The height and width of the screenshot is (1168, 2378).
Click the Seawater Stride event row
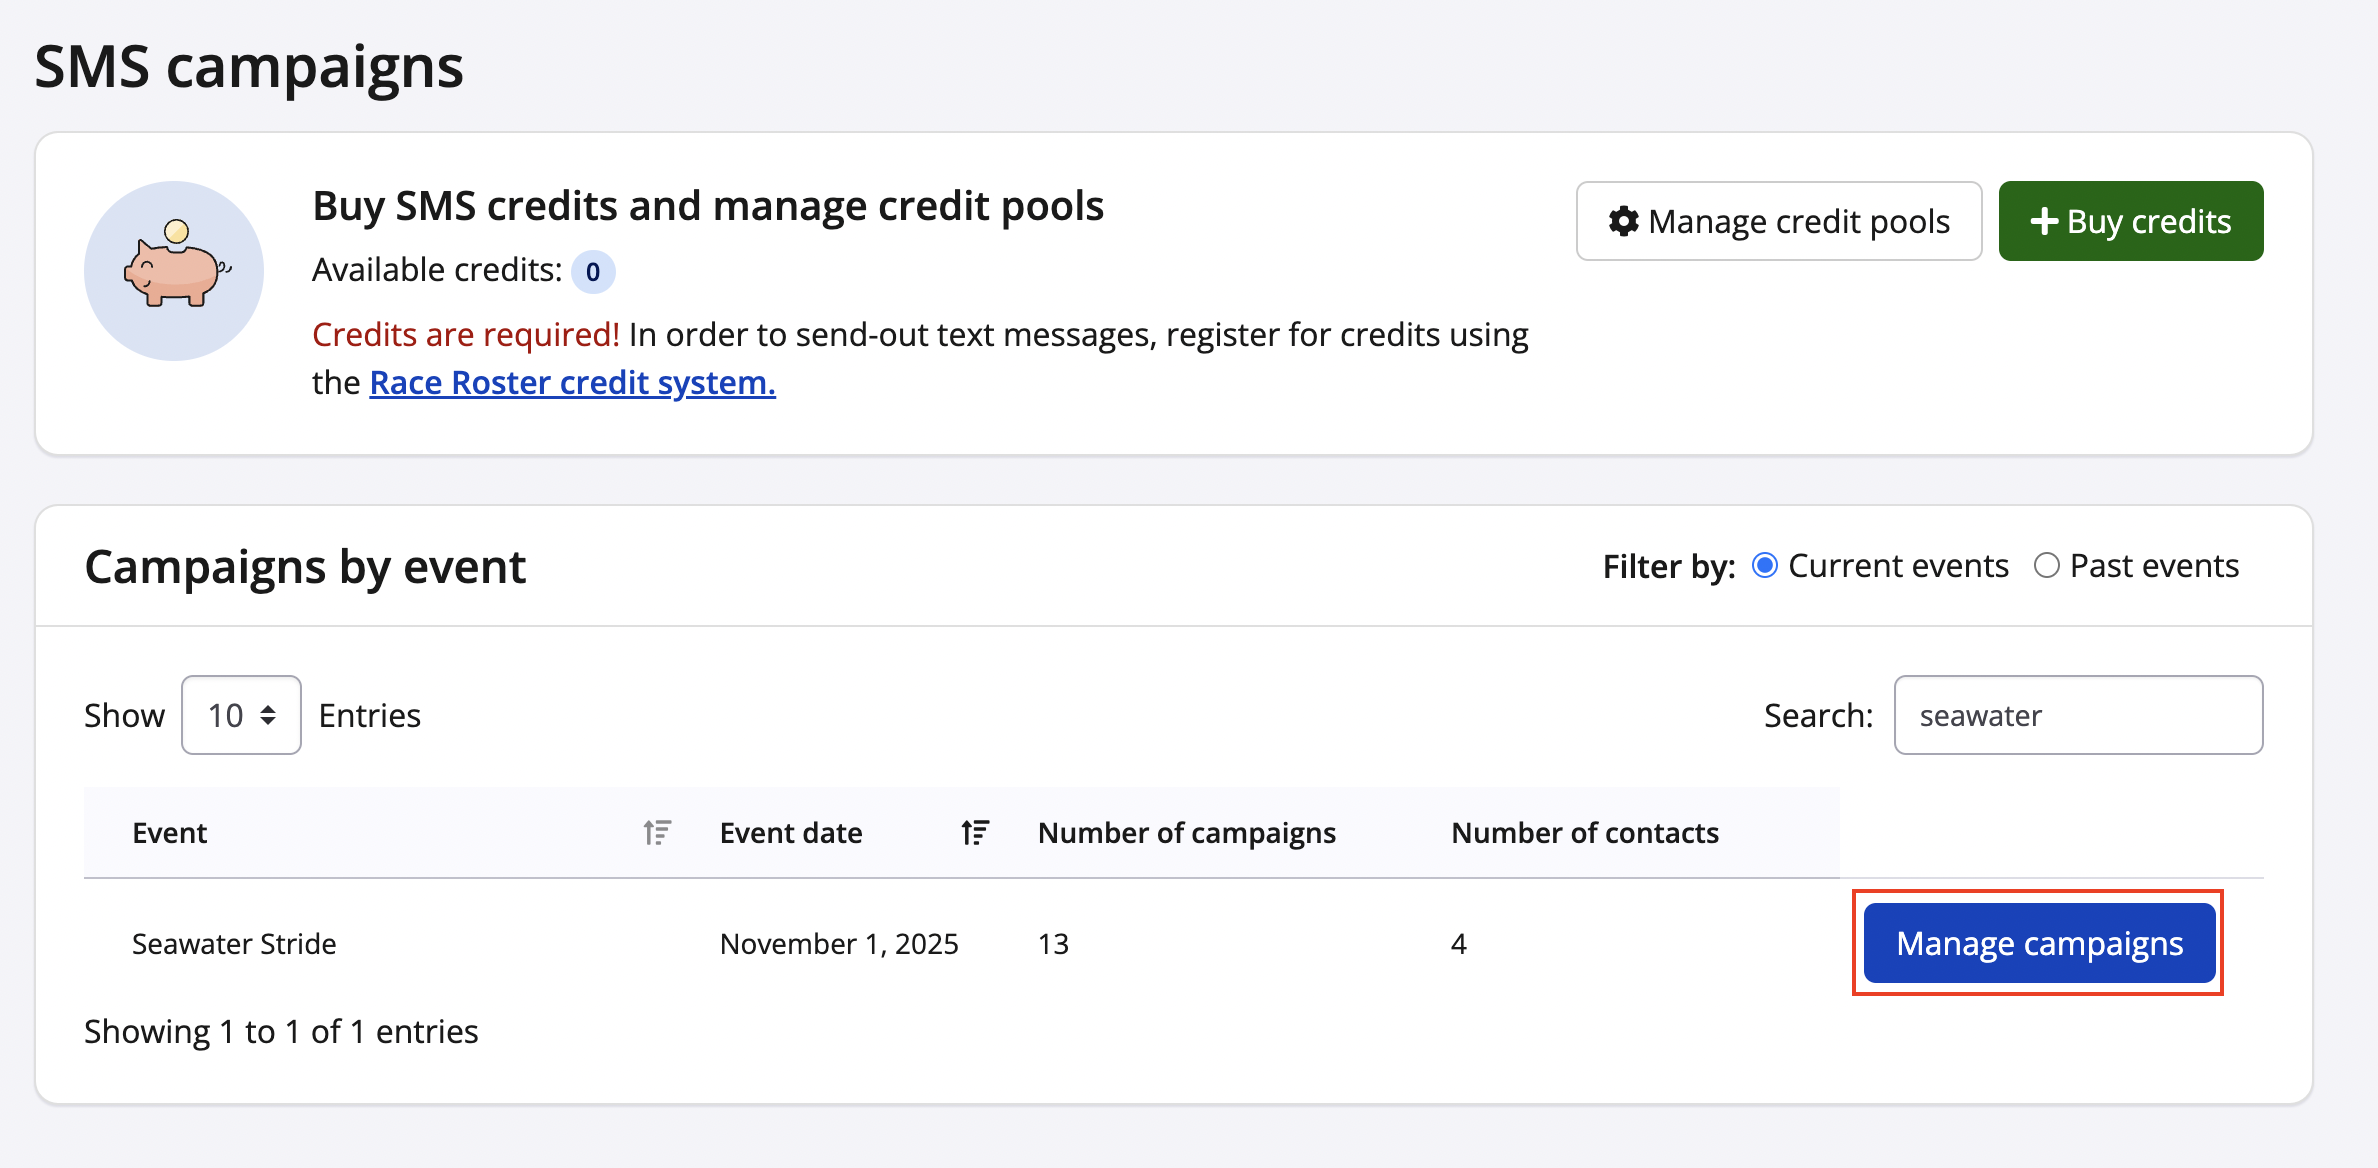pyautogui.click(x=234, y=944)
